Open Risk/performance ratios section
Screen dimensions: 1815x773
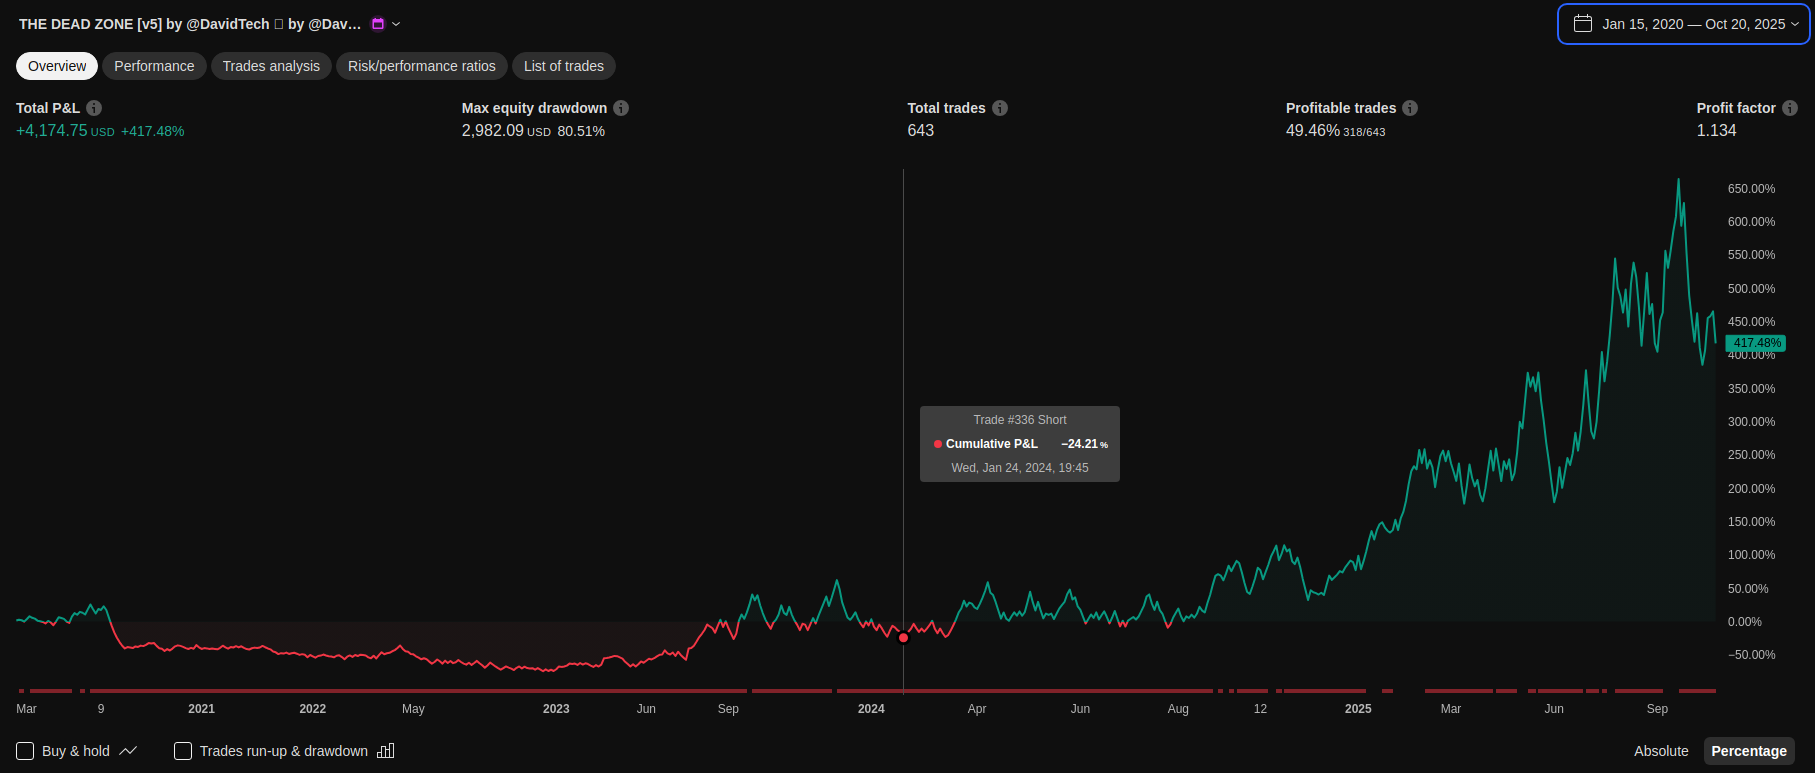tap(422, 66)
